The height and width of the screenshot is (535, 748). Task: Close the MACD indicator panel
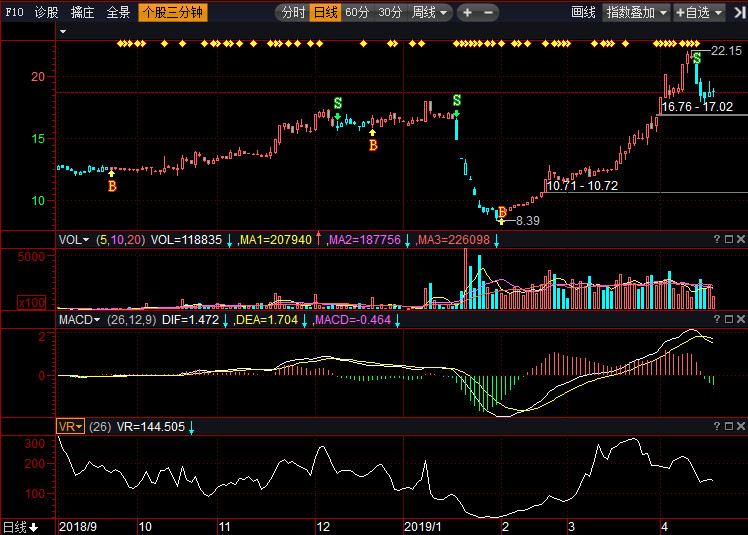740,320
